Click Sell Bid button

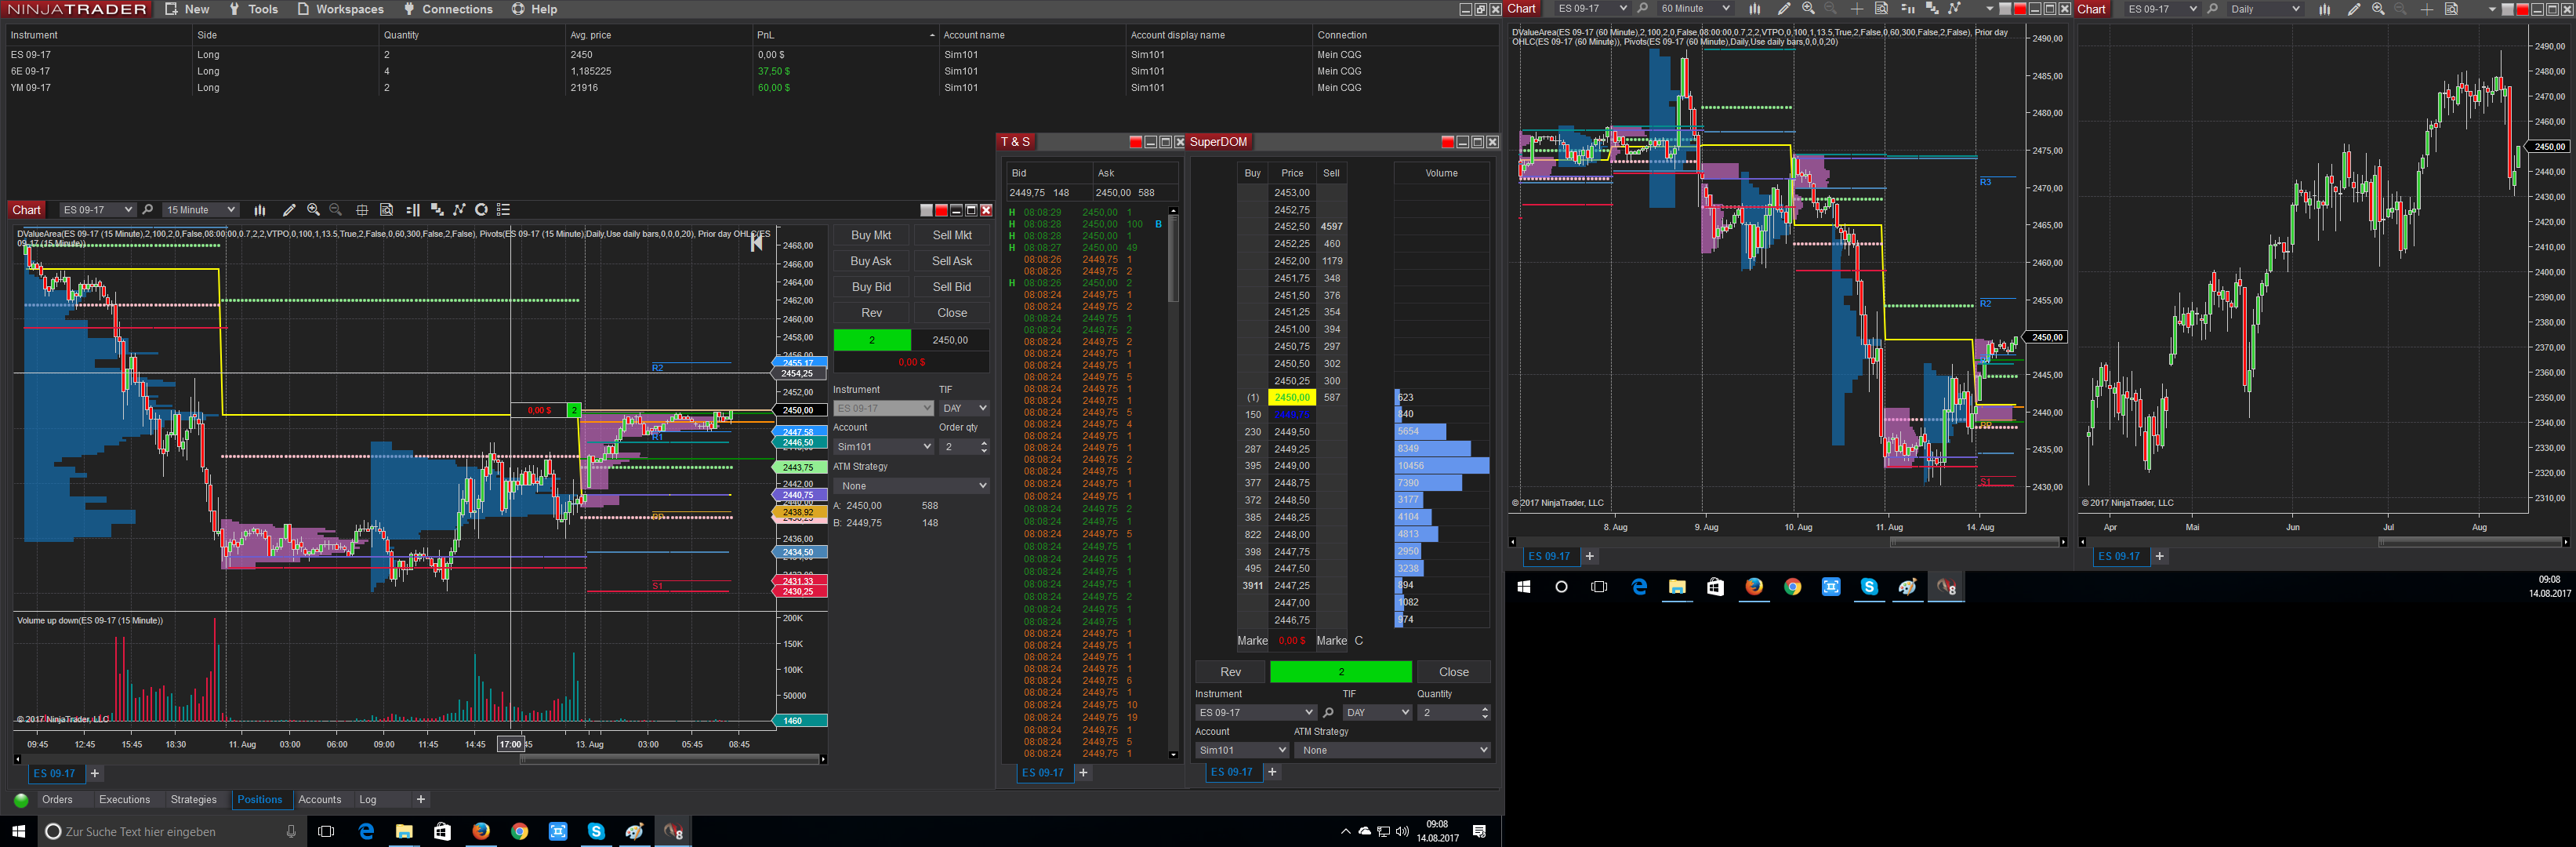coord(952,287)
